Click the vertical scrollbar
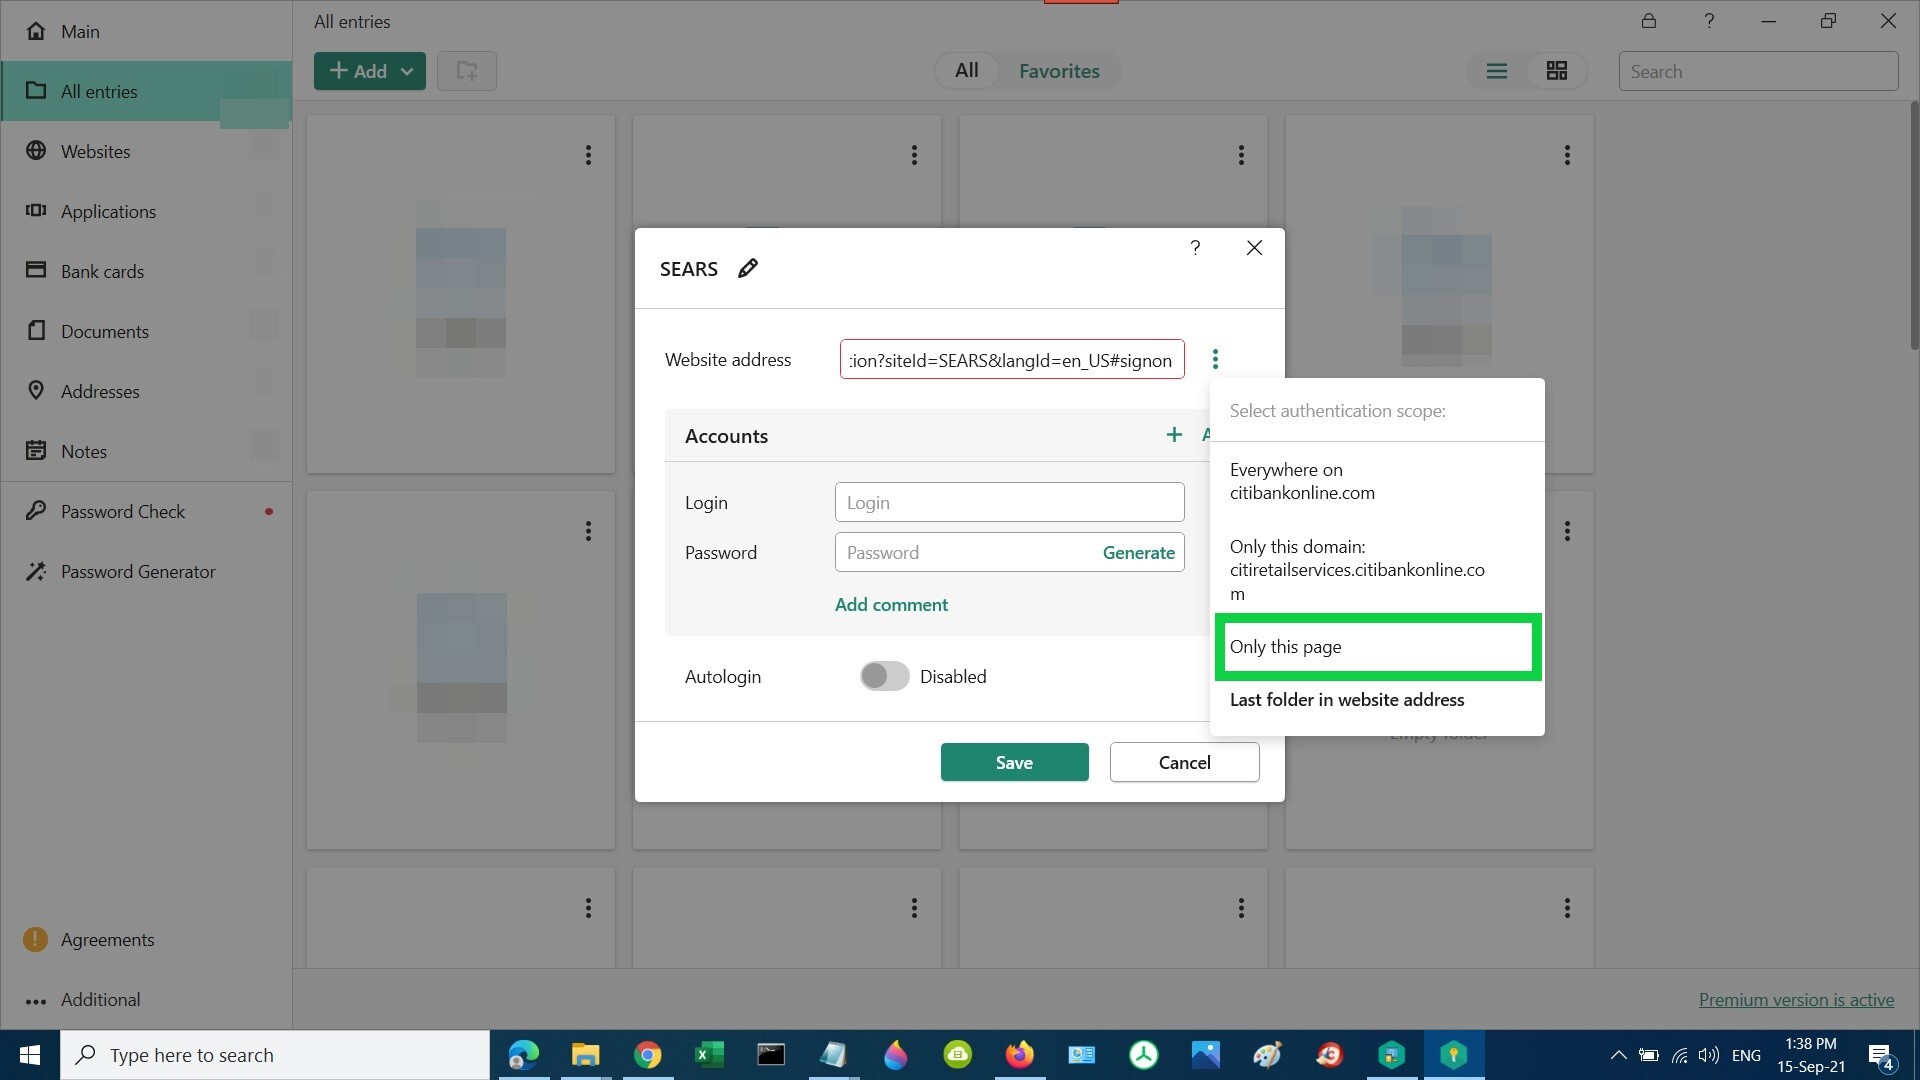The image size is (1920, 1080). (1914, 225)
